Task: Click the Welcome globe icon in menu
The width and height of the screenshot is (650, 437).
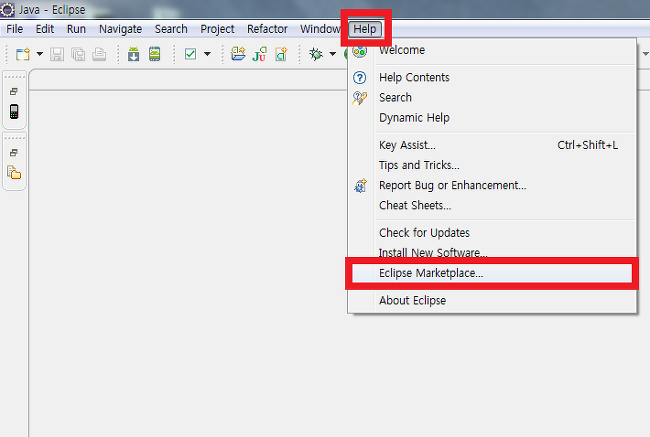Action: point(359,51)
